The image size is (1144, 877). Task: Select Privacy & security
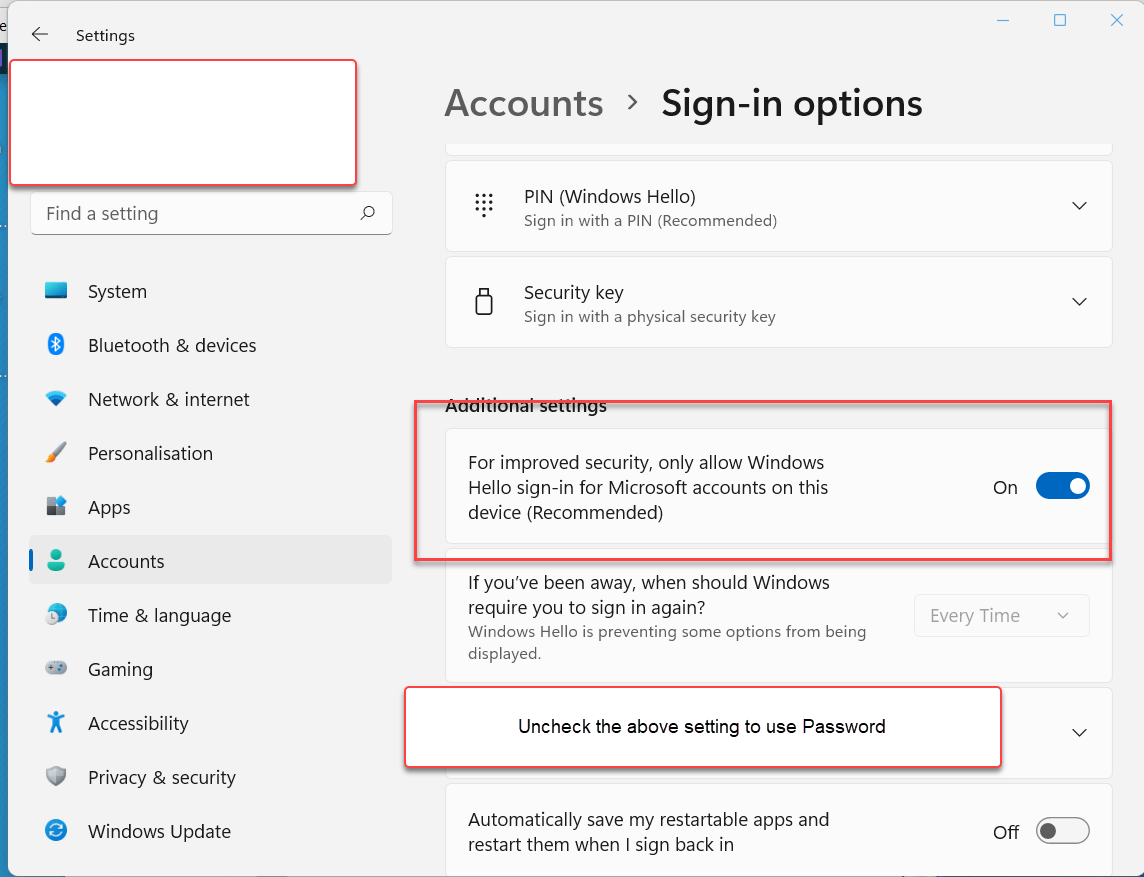56,777
